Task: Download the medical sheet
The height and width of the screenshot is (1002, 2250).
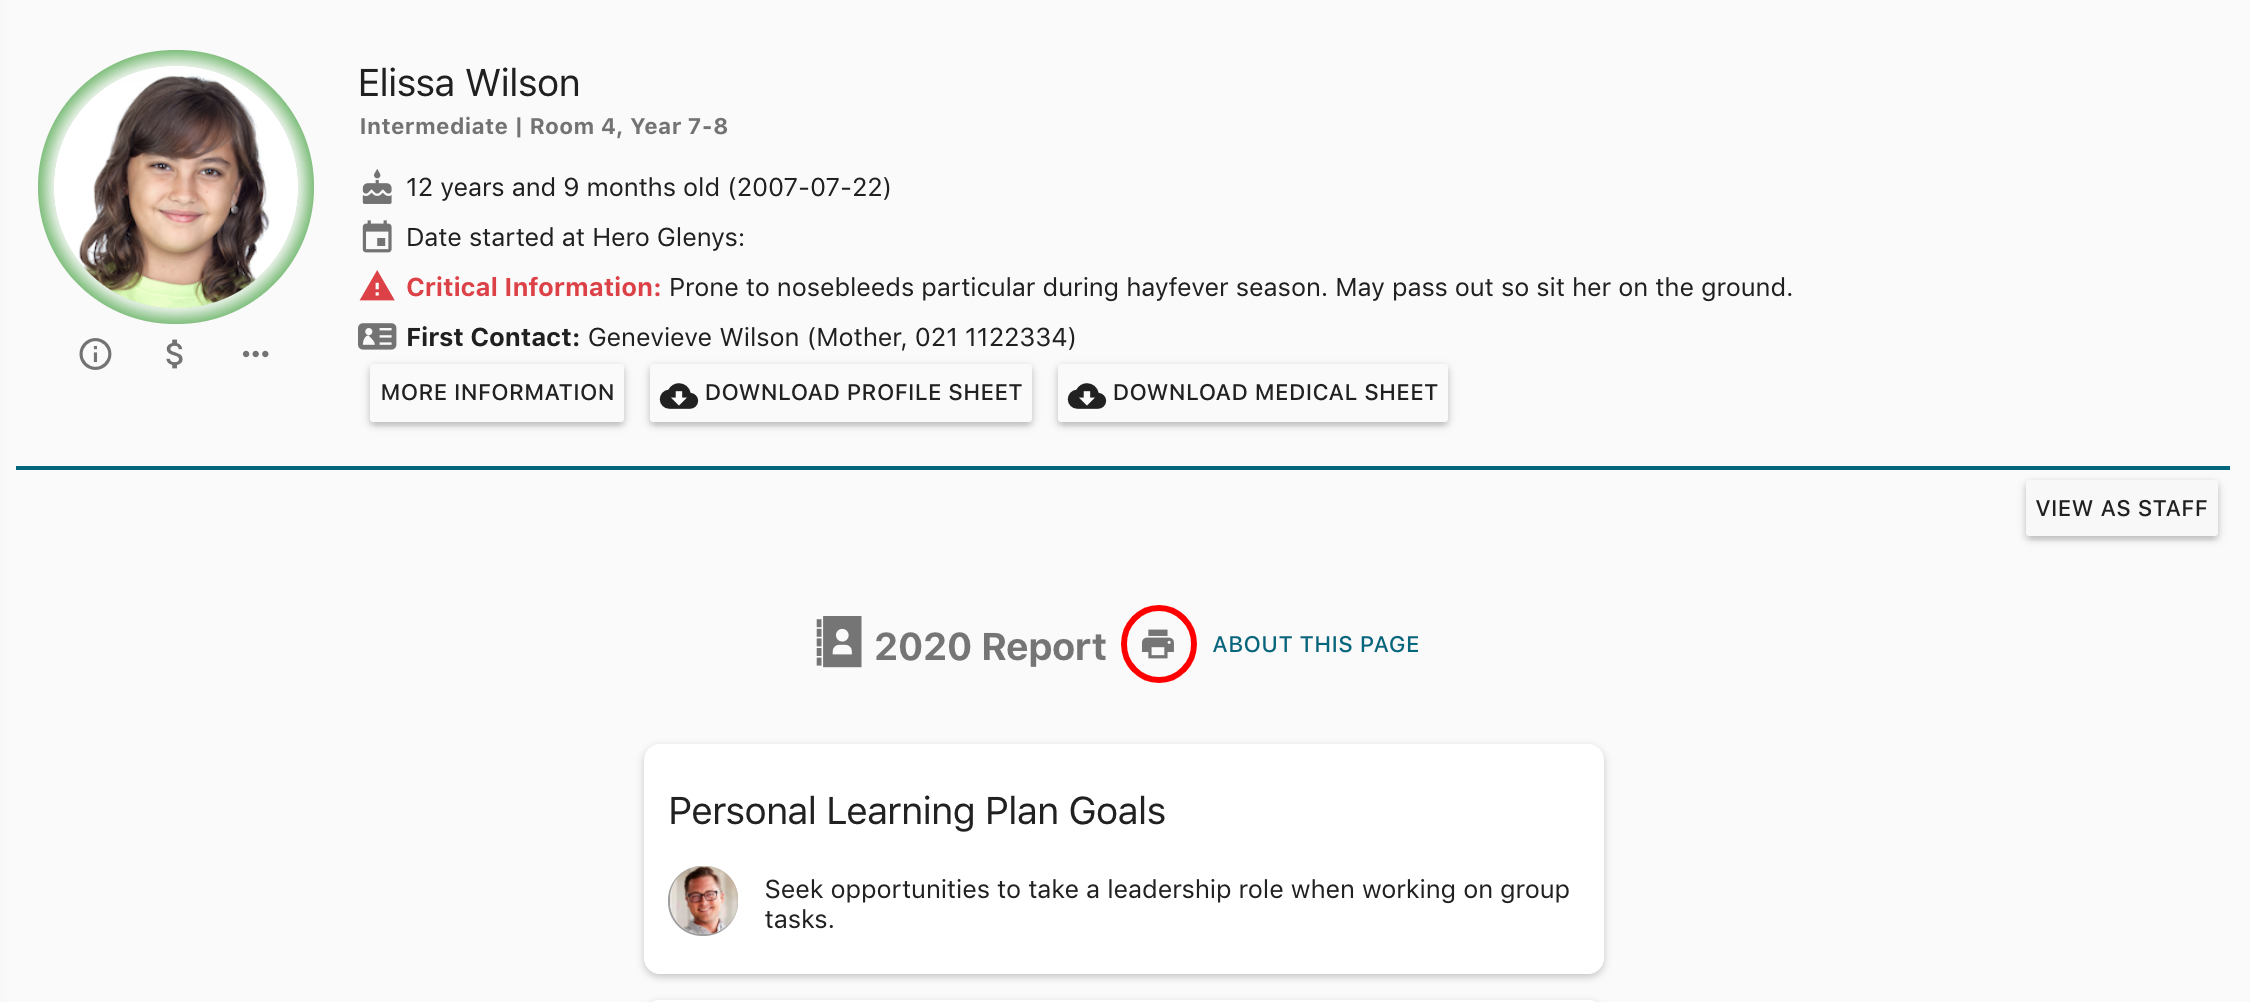Action: tap(1252, 393)
